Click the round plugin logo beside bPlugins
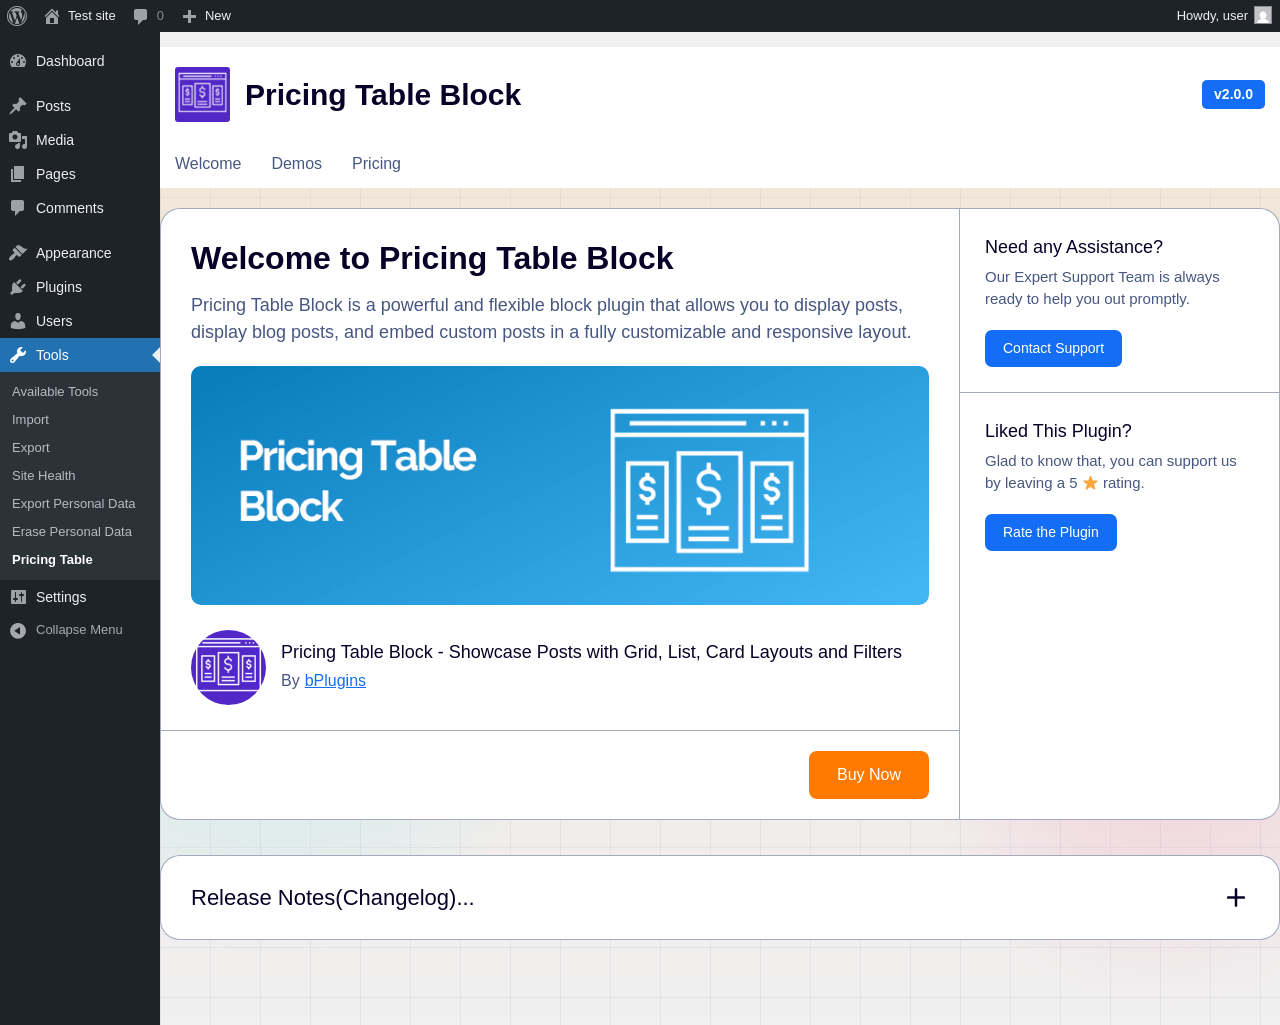The width and height of the screenshot is (1280, 1025). click(x=228, y=667)
